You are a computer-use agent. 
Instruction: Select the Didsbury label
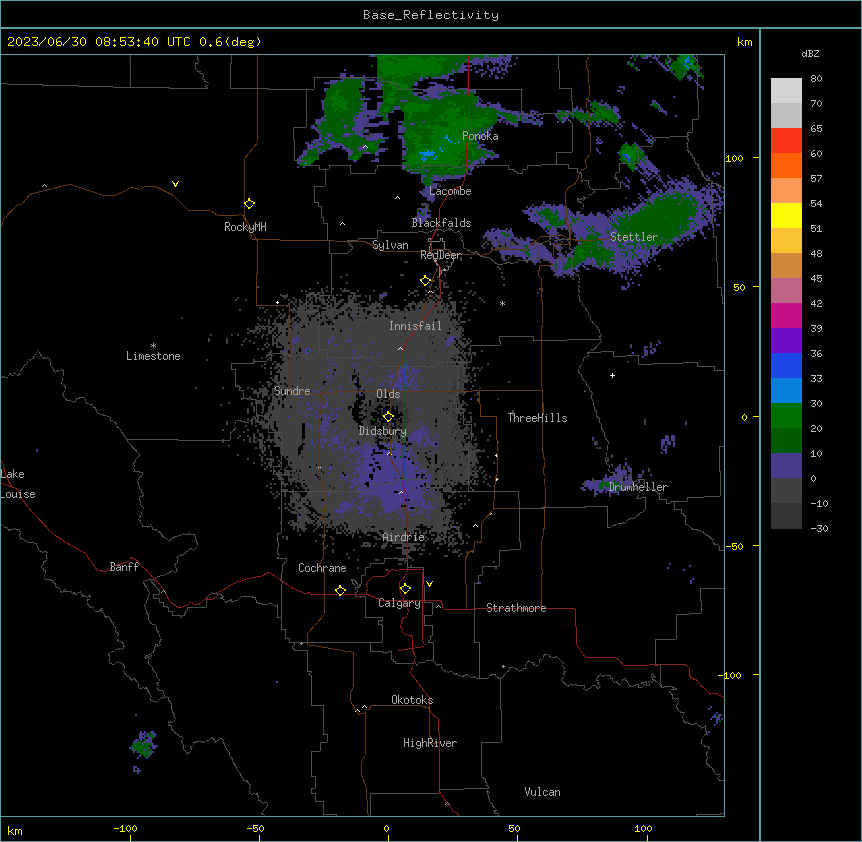pyautogui.click(x=383, y=431)
